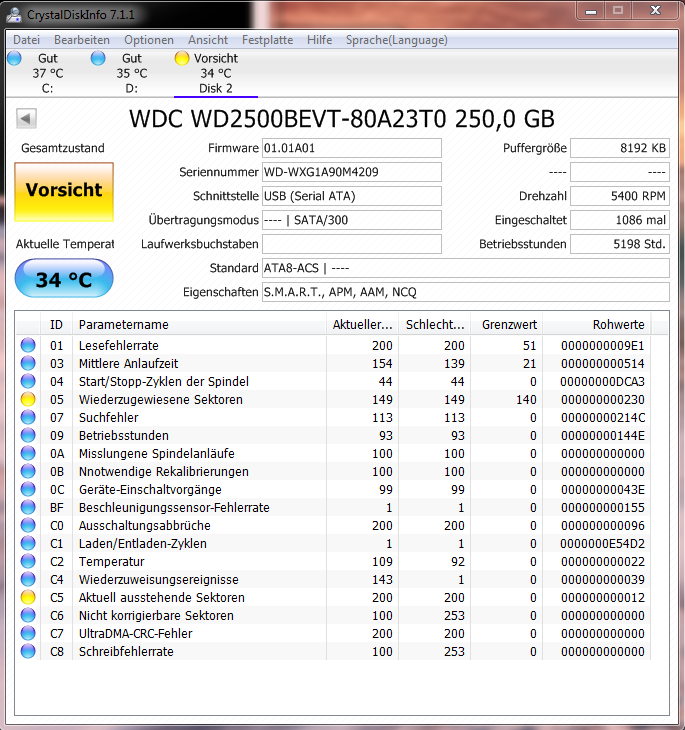This screenshot has width=685, height=730.
Task: Click the status orb of Wiederzuweisungsereignisse
Action: 28,579
